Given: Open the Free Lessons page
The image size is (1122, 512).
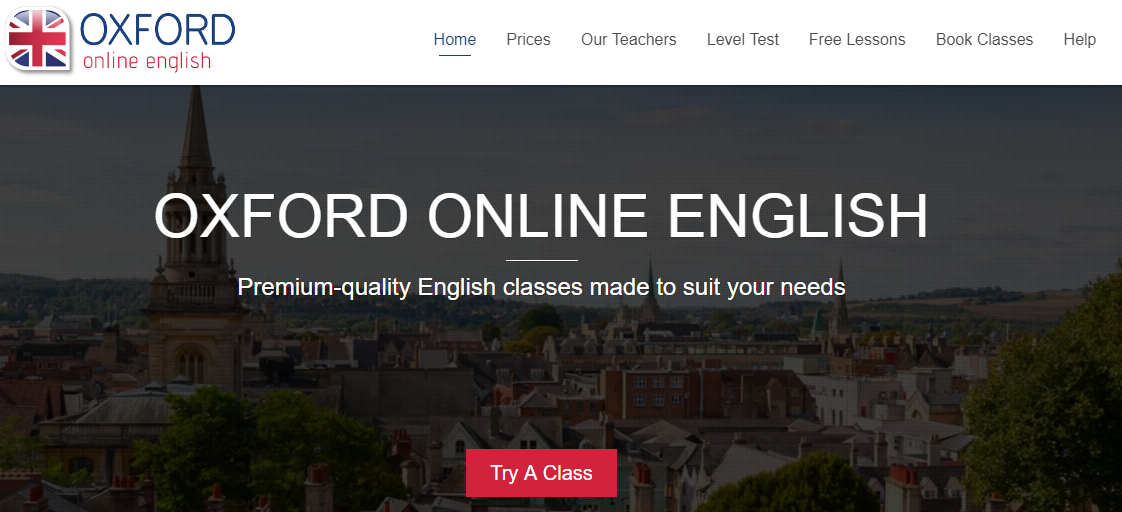Looking at the screenshot, I should point(857,40).
